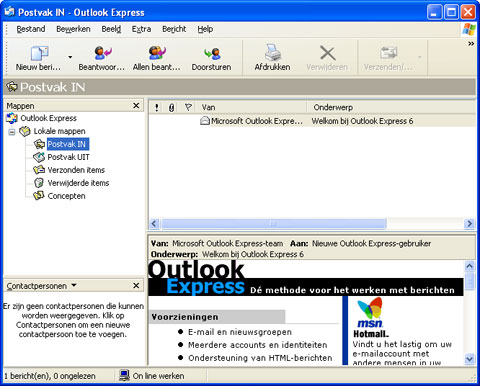The height and width of the screenshot is (386, 480).
Task: Click the Afdrukken printer icon
Action: click(273, 53)
